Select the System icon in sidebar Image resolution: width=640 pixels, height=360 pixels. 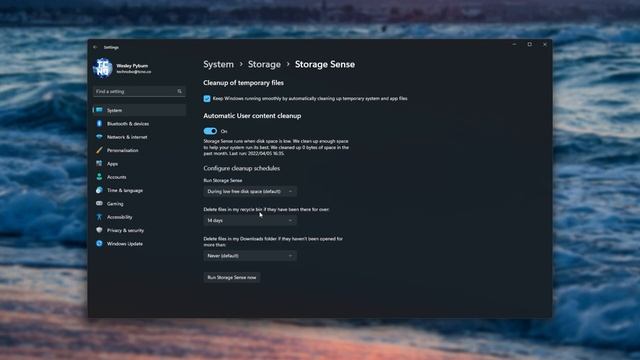pyautogui.click(x=99, y=110)
